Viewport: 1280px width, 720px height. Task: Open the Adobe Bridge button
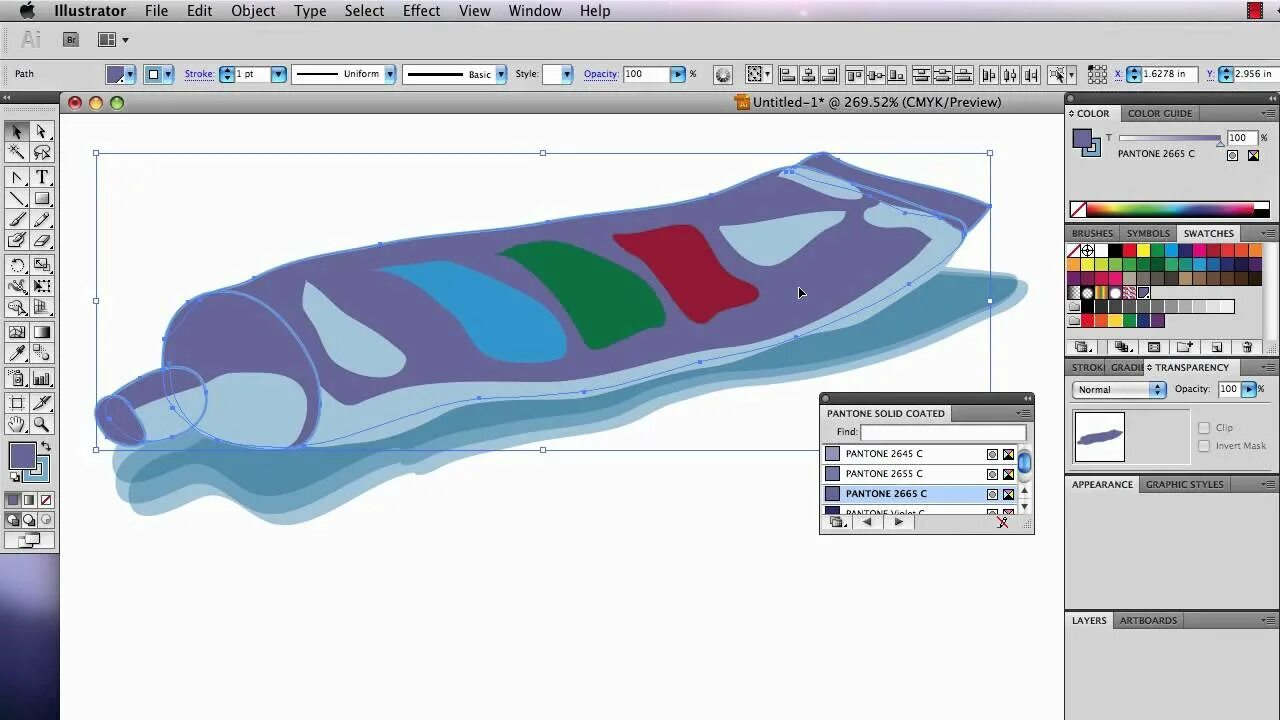point(71,40)
